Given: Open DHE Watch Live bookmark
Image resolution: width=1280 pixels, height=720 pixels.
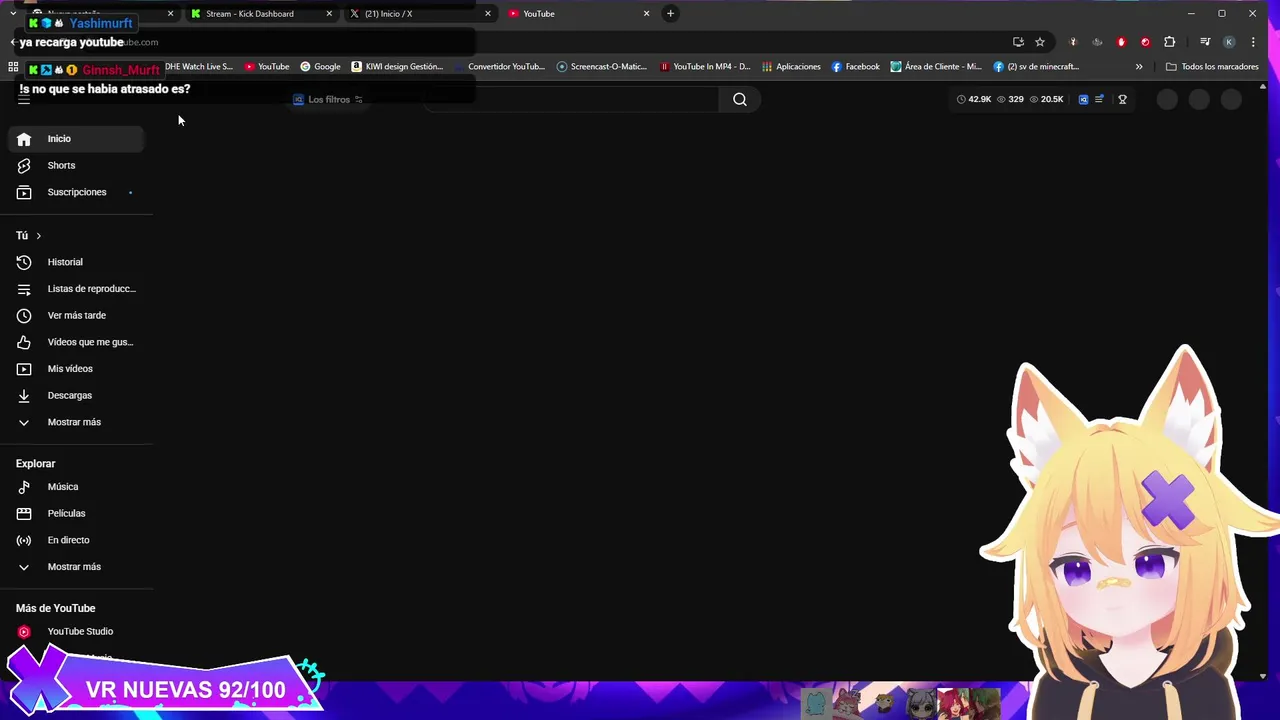Looking at the screenshot, I should (198, 67).
